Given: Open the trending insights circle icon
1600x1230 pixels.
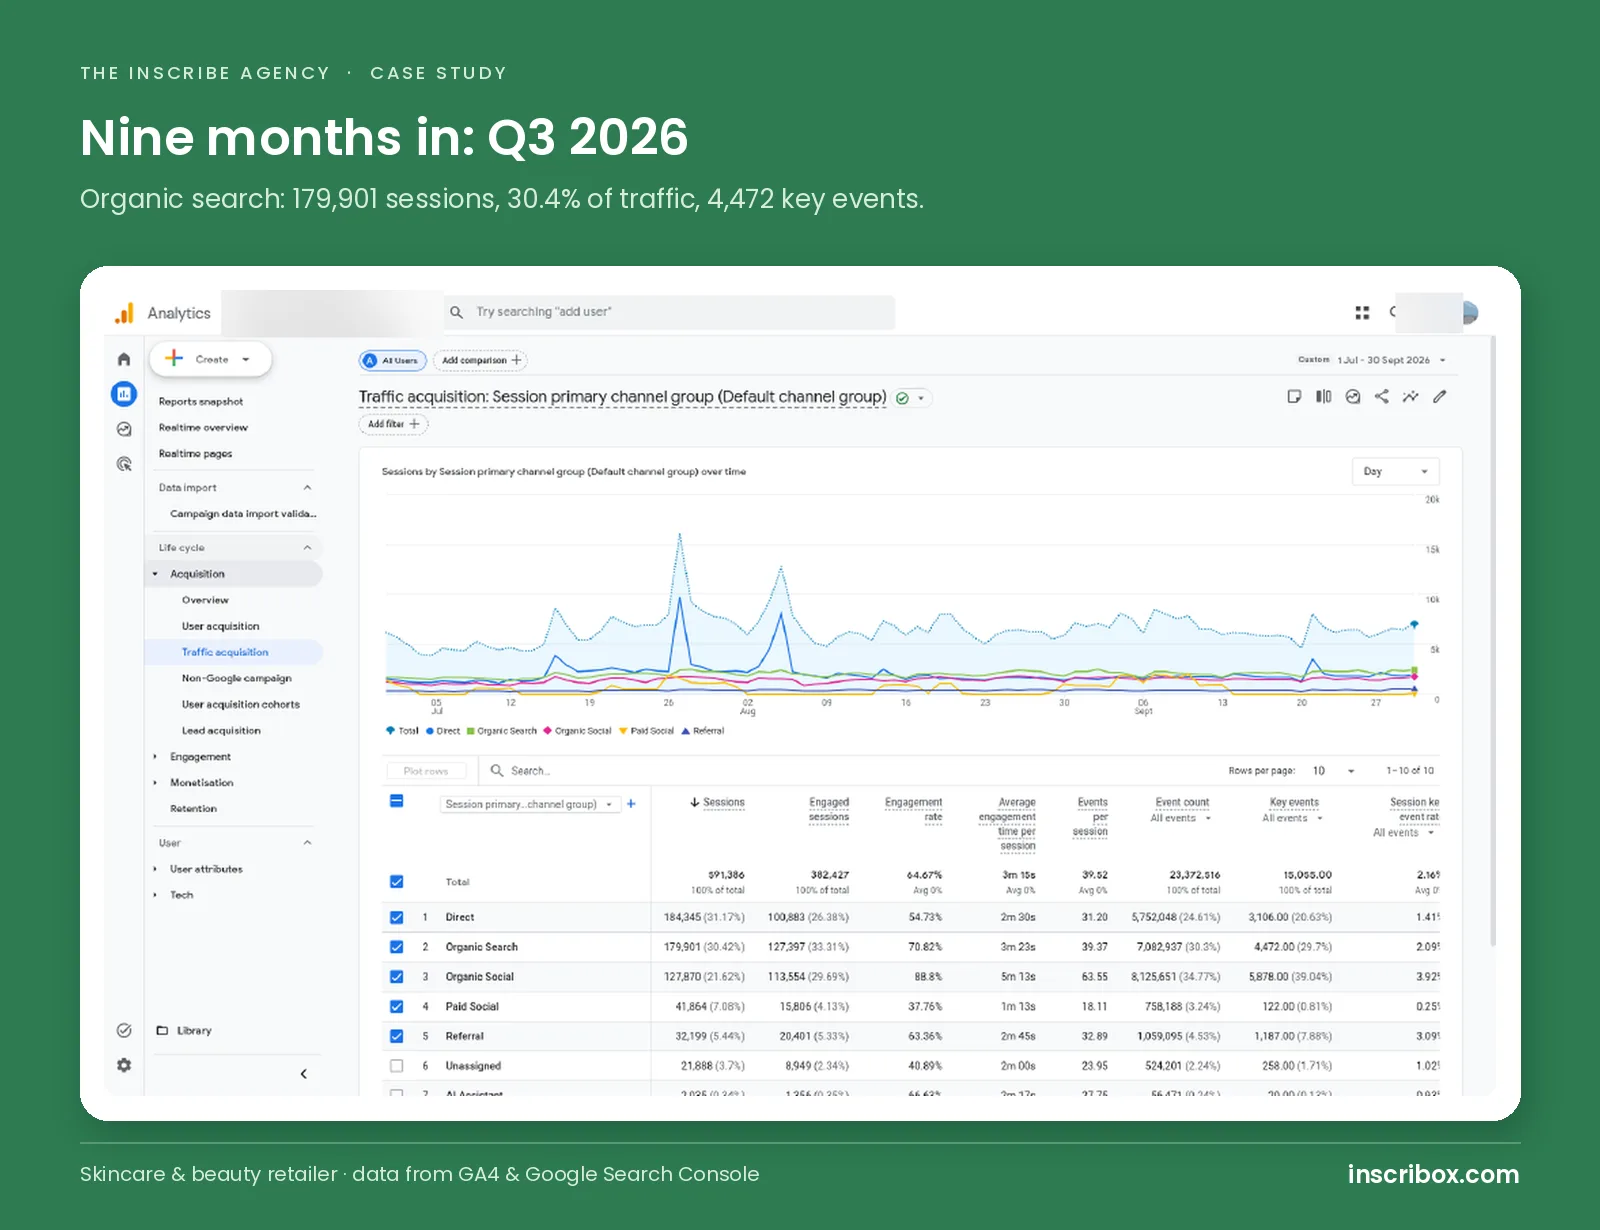Looking at the screenshot, I should point(1353,397).
